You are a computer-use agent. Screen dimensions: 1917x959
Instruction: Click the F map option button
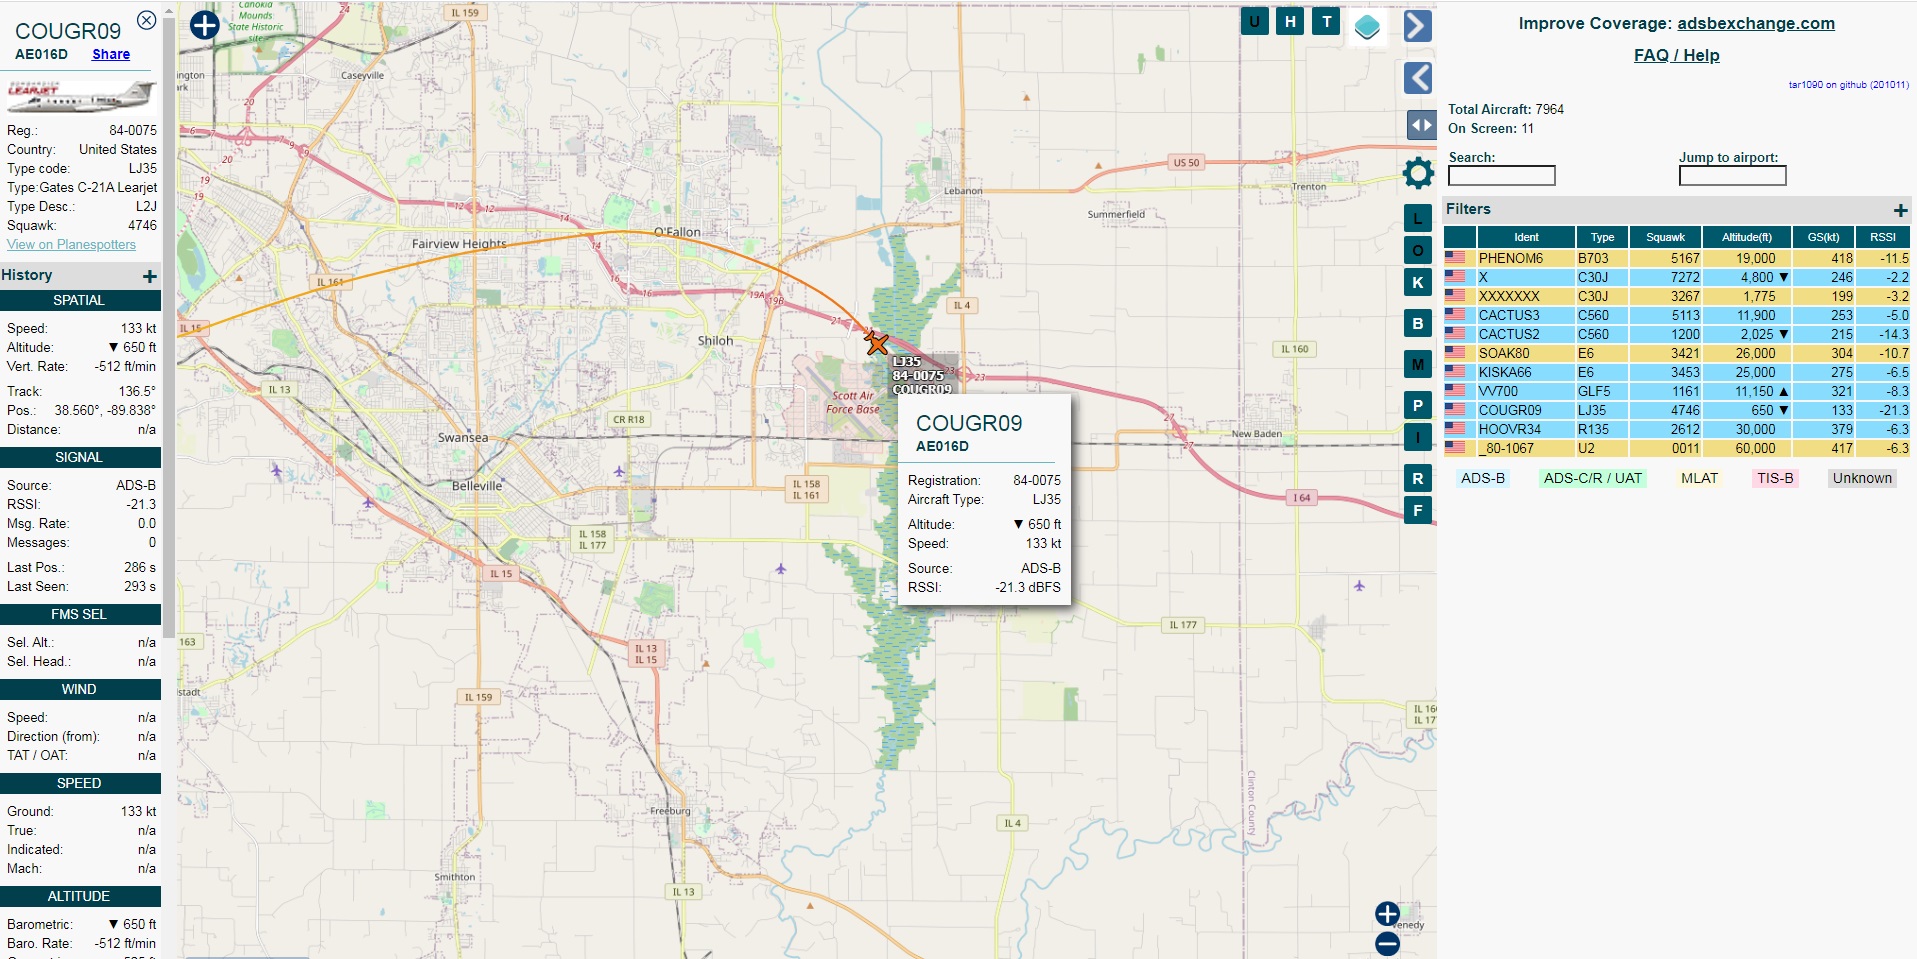[1418, 510]
